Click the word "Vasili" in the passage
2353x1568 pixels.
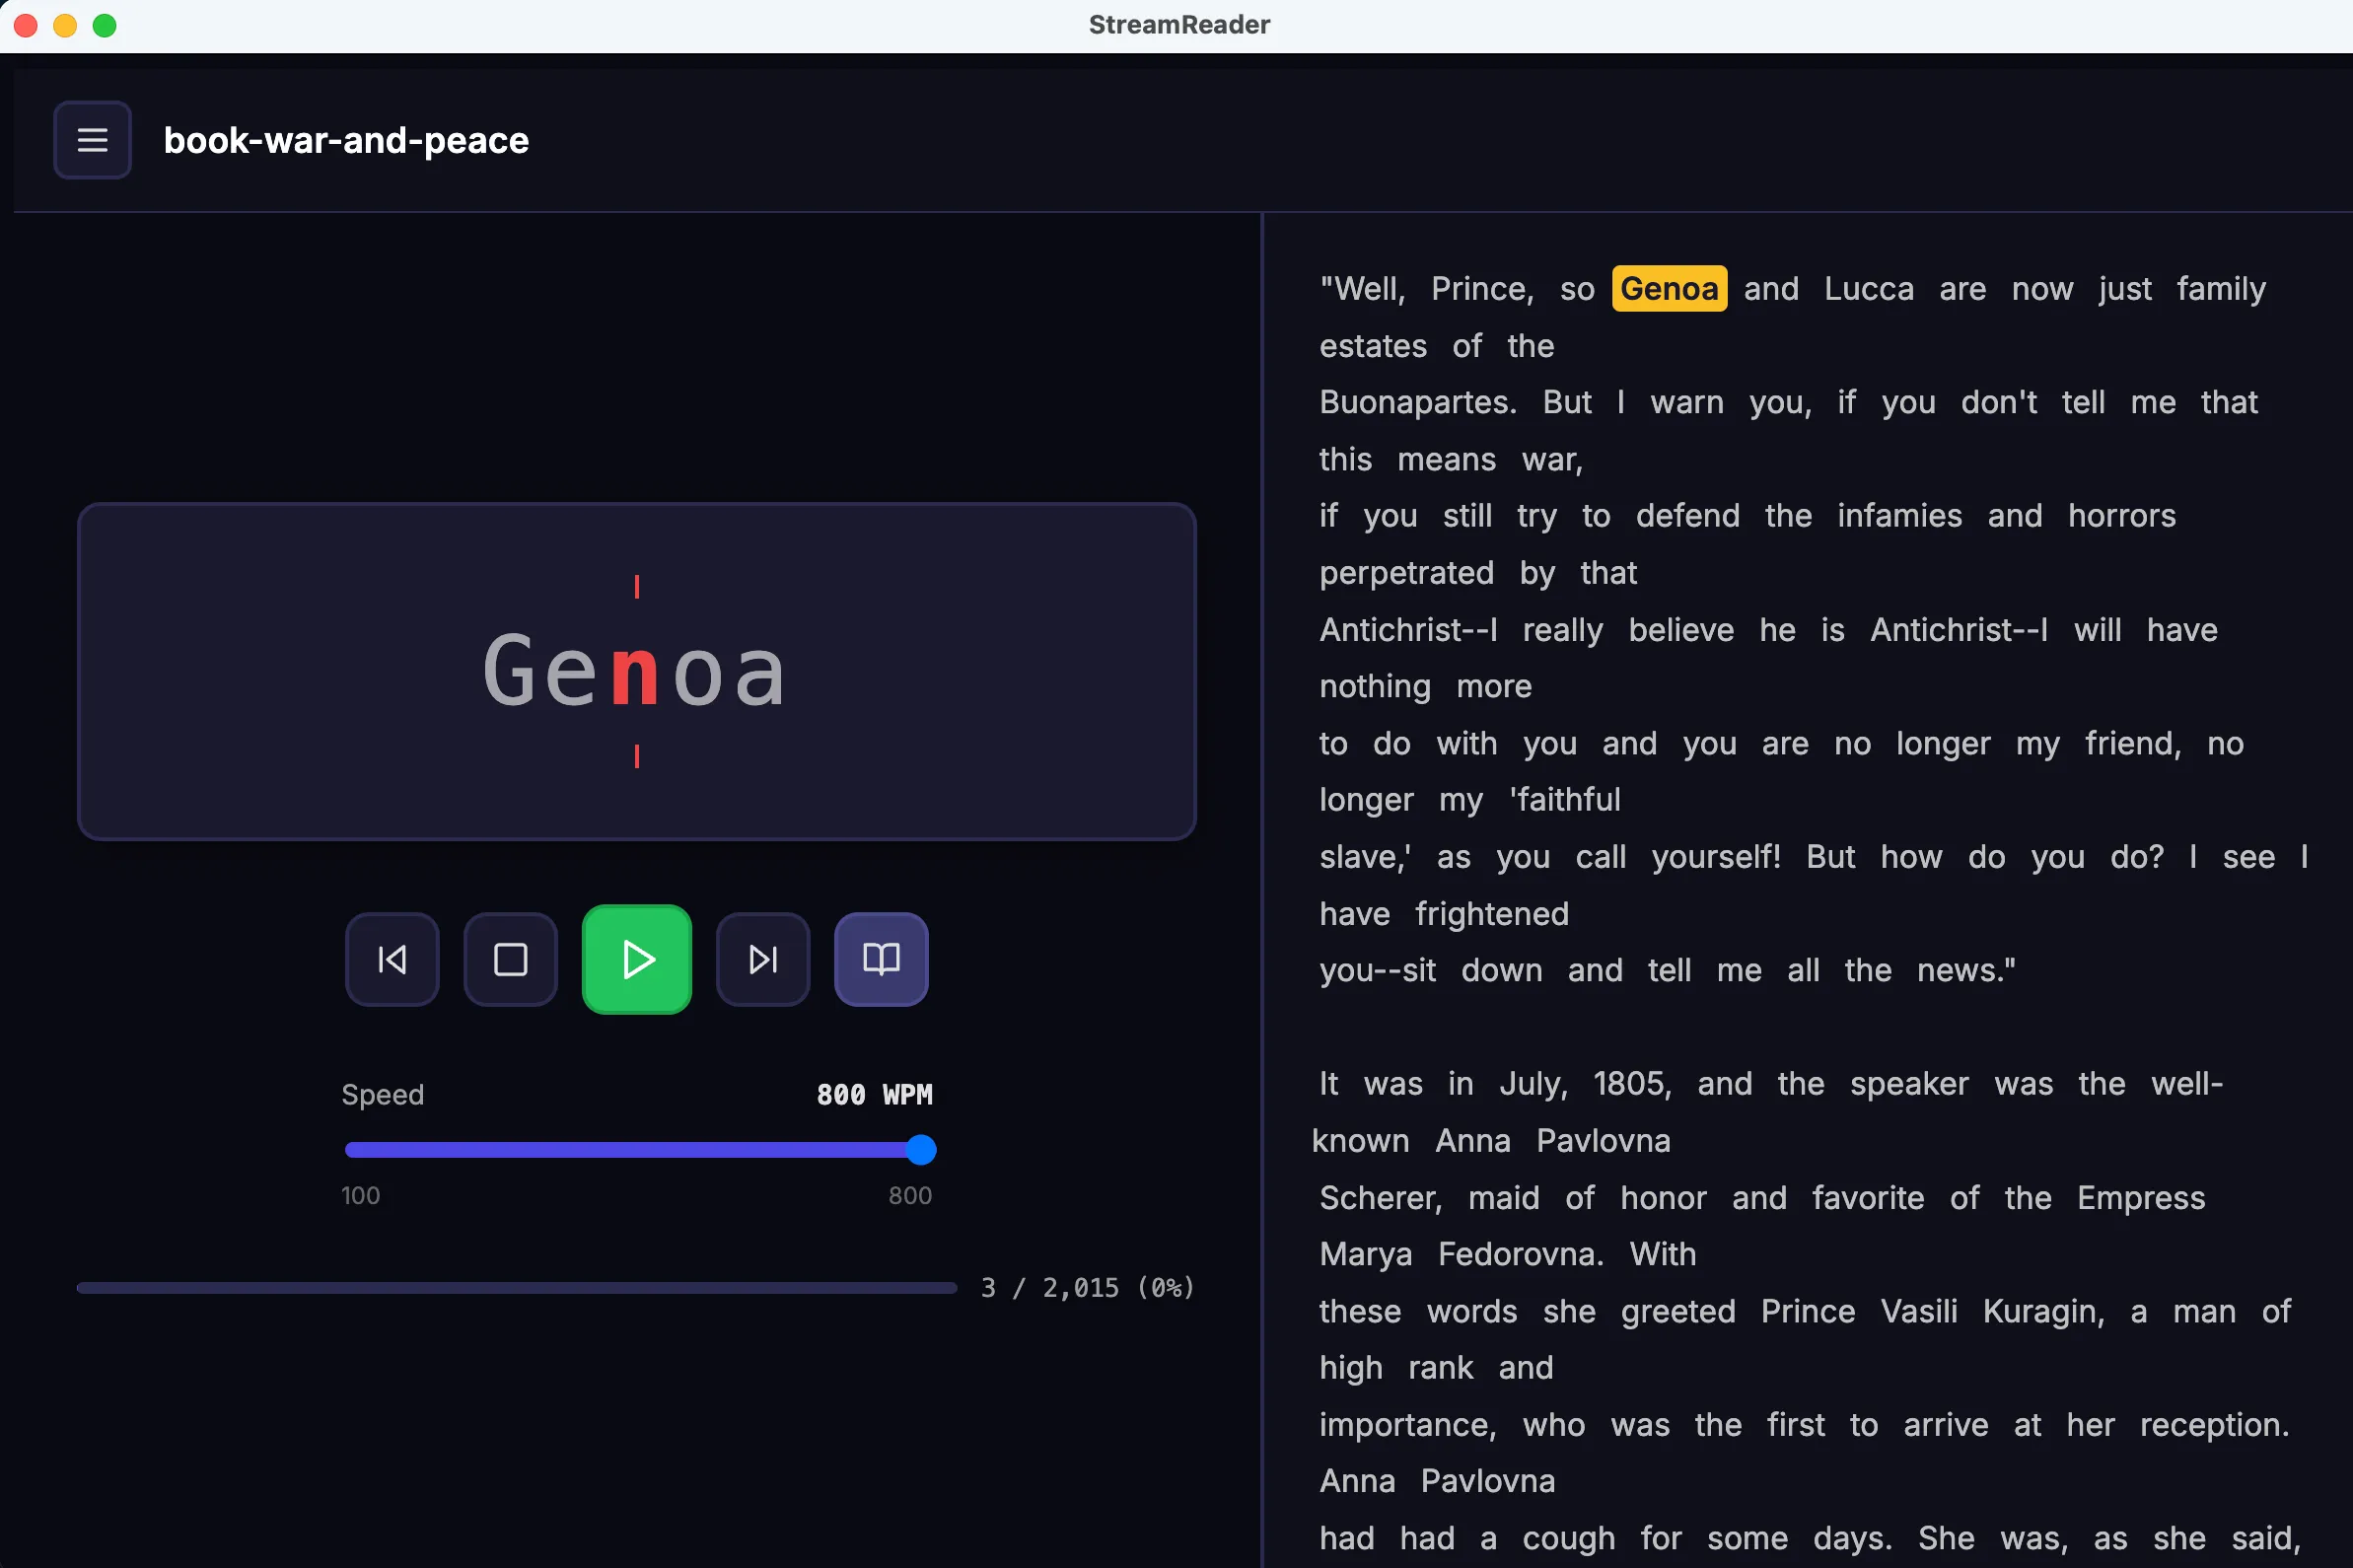click(1918, 1311)
